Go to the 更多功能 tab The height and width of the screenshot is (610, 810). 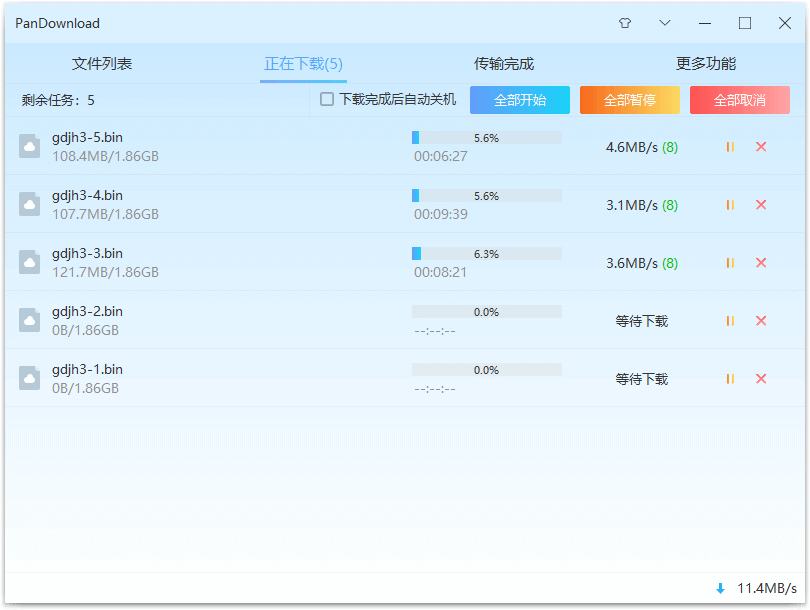(706, 64)
